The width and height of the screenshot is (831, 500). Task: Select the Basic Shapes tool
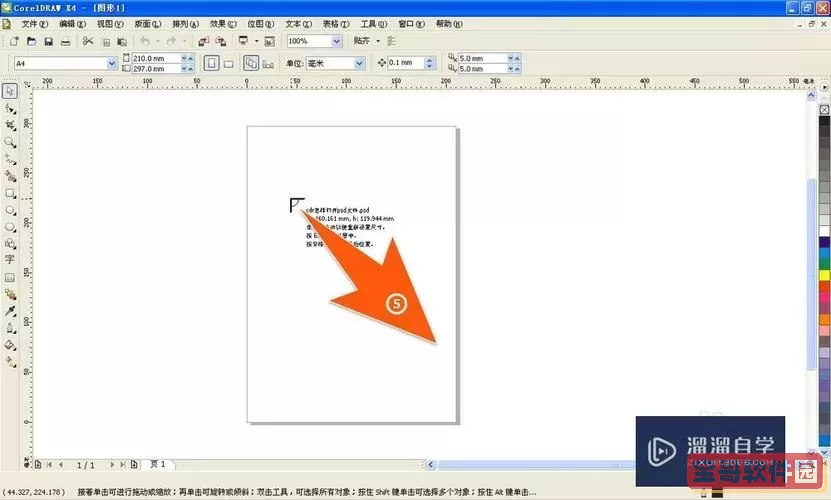(10, 243)
